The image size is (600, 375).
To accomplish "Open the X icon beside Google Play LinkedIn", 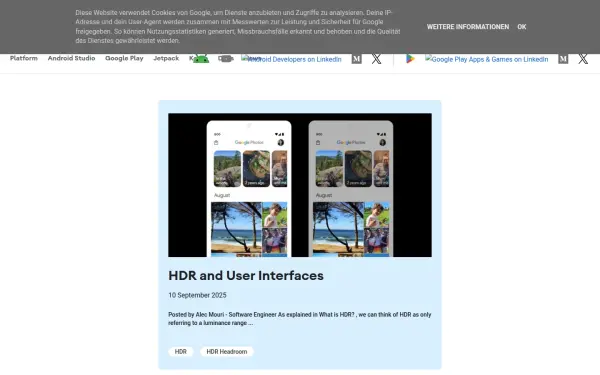I will click(x=583, y=59).
